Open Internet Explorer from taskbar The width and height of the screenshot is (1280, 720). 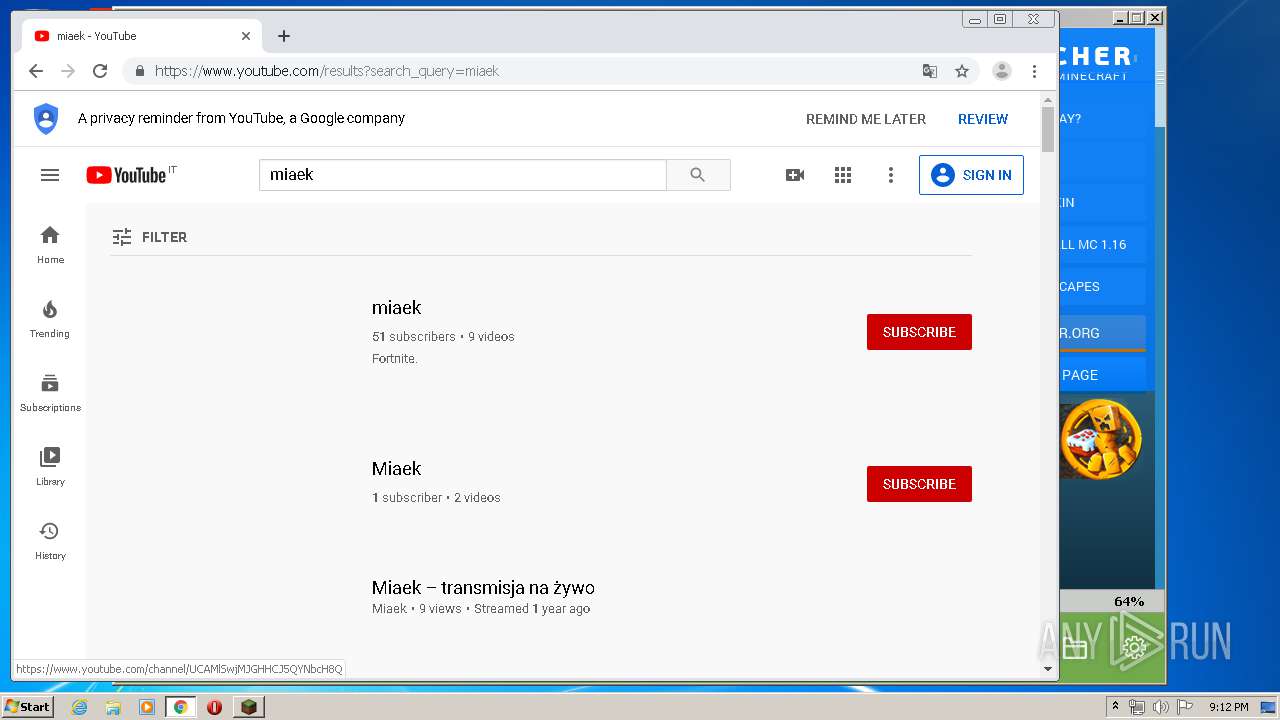(79, 707)
